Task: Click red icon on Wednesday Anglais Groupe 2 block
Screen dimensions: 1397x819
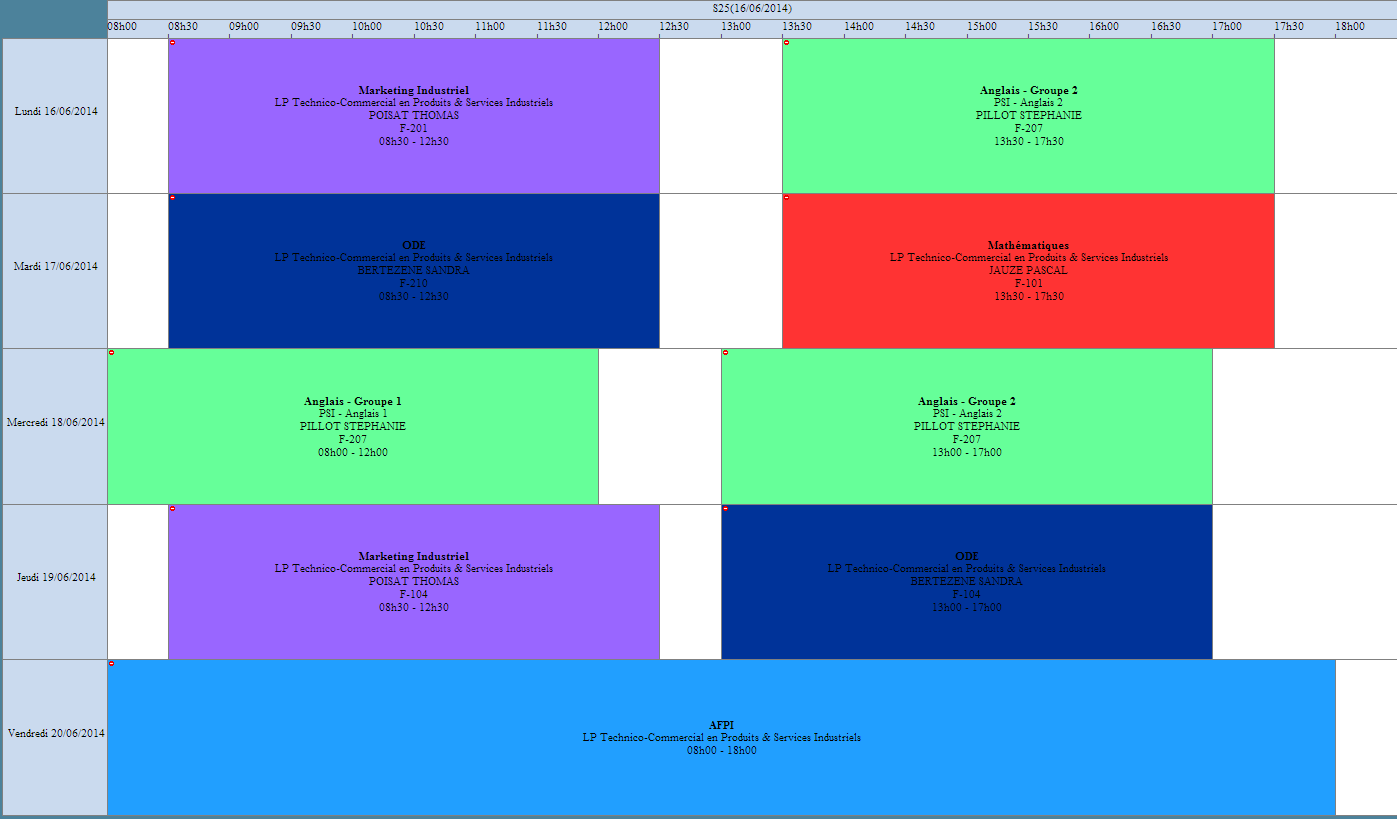Action: 725,353
